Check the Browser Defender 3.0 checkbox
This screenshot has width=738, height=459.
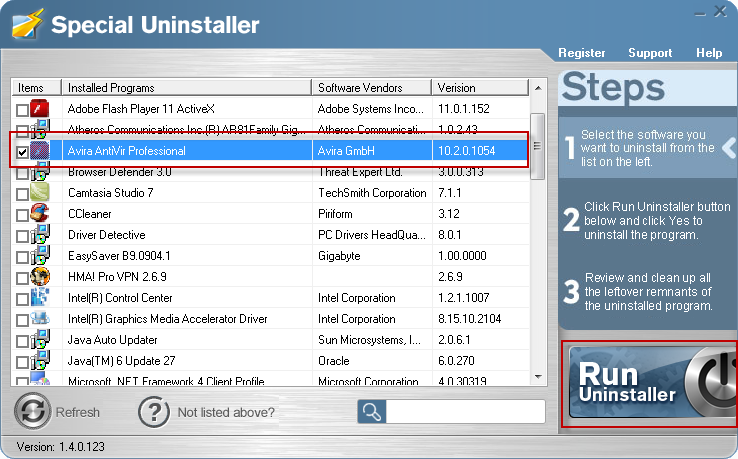click(22, 173)
